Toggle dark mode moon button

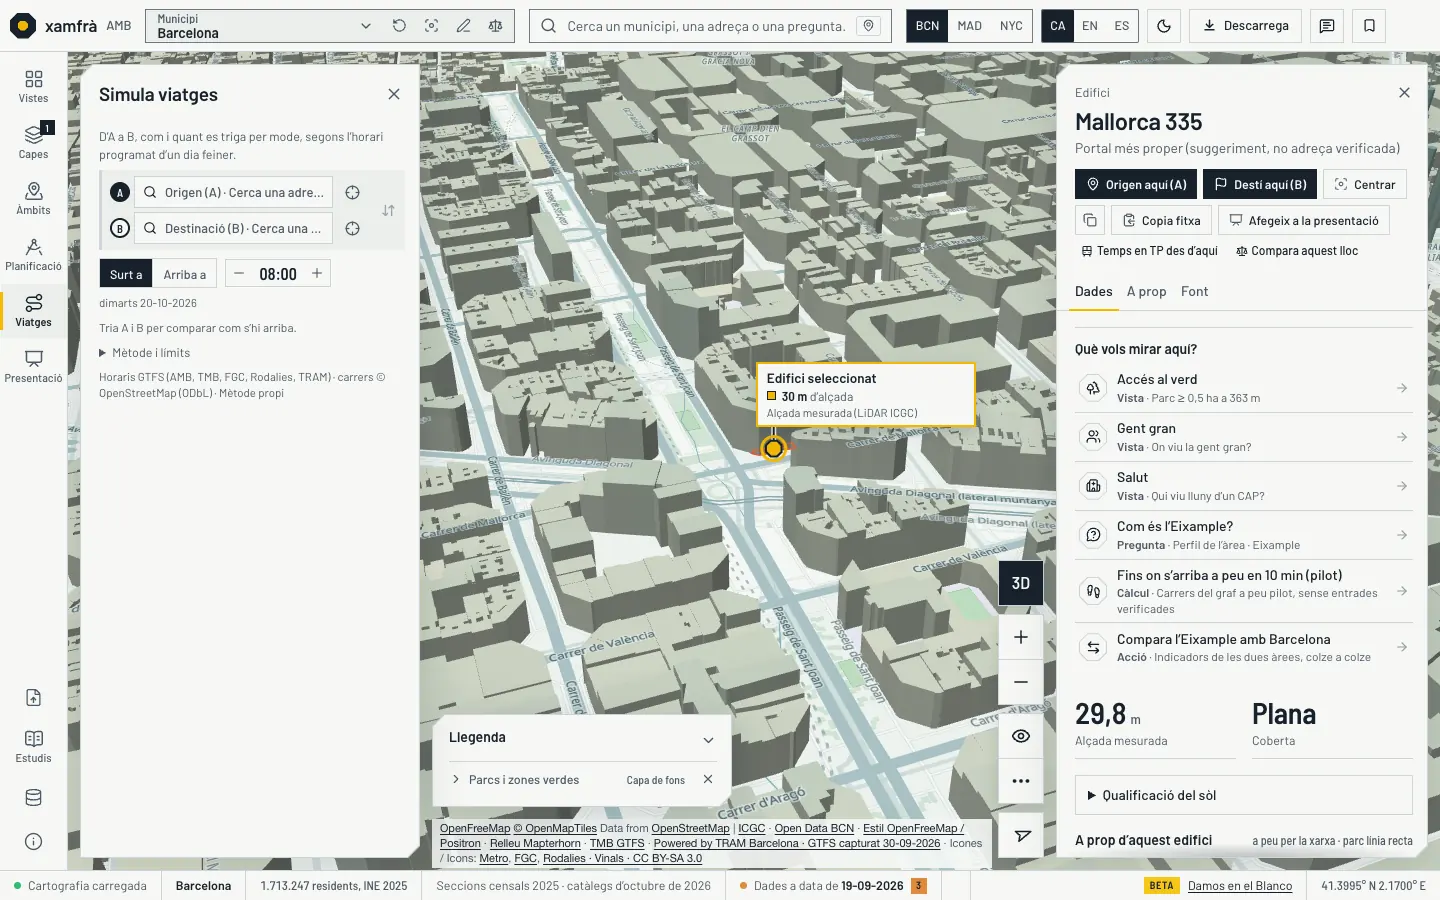(x=1164, y=26)
